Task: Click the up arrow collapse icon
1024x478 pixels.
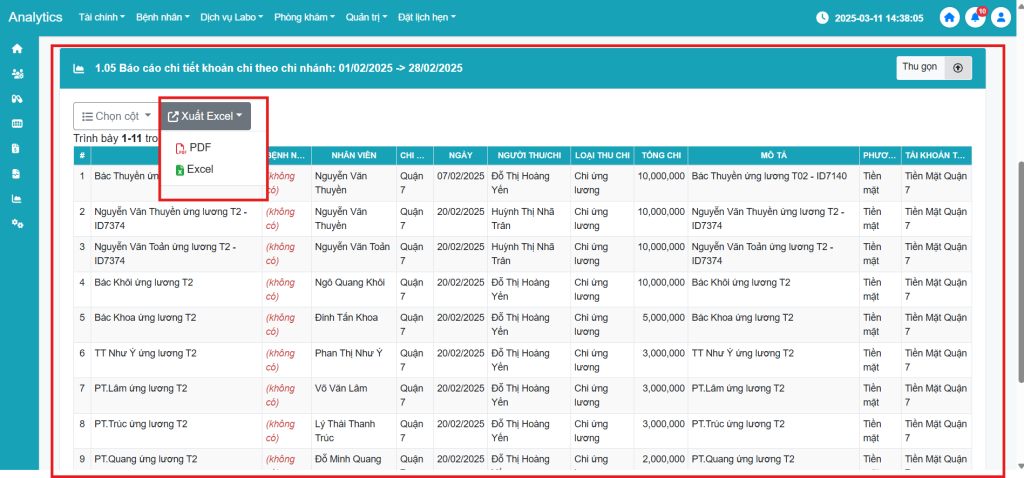Action: [x=958, y=68]
